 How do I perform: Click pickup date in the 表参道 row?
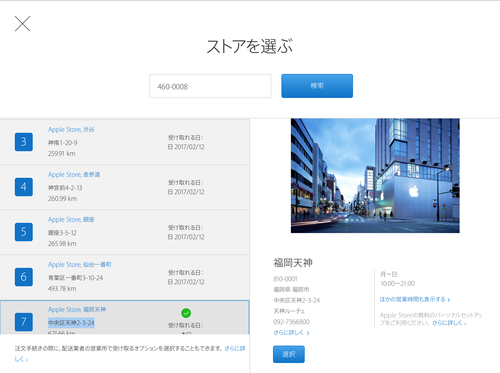point(186,192)
